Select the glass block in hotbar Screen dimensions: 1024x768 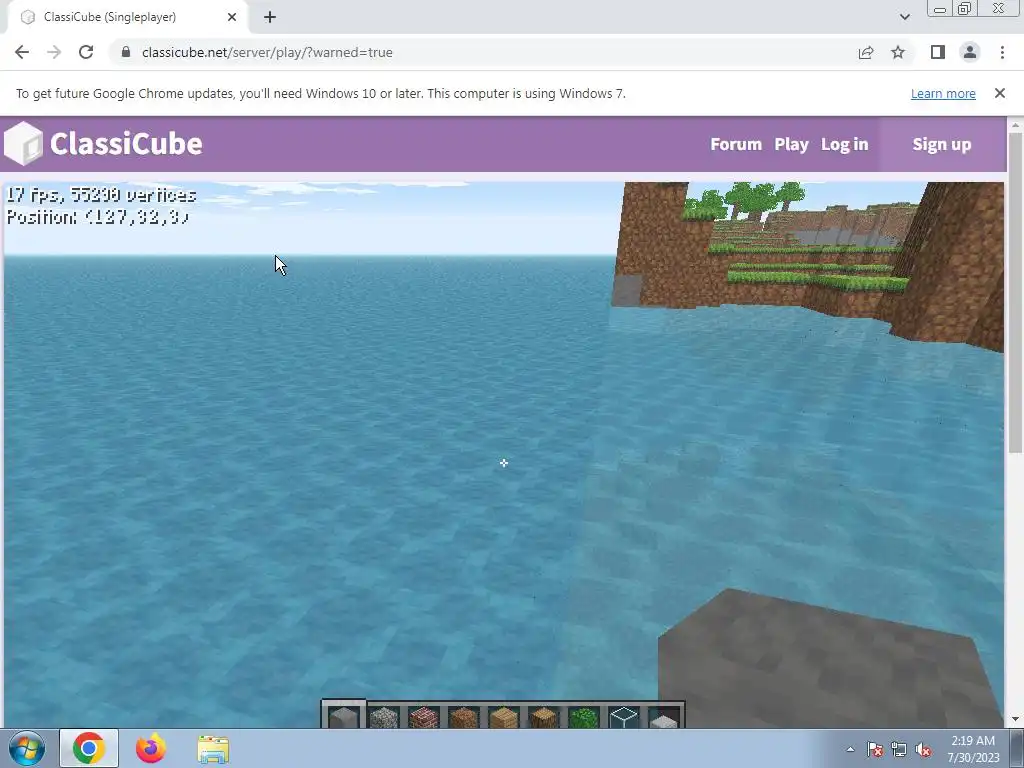[x=624, y=717]
